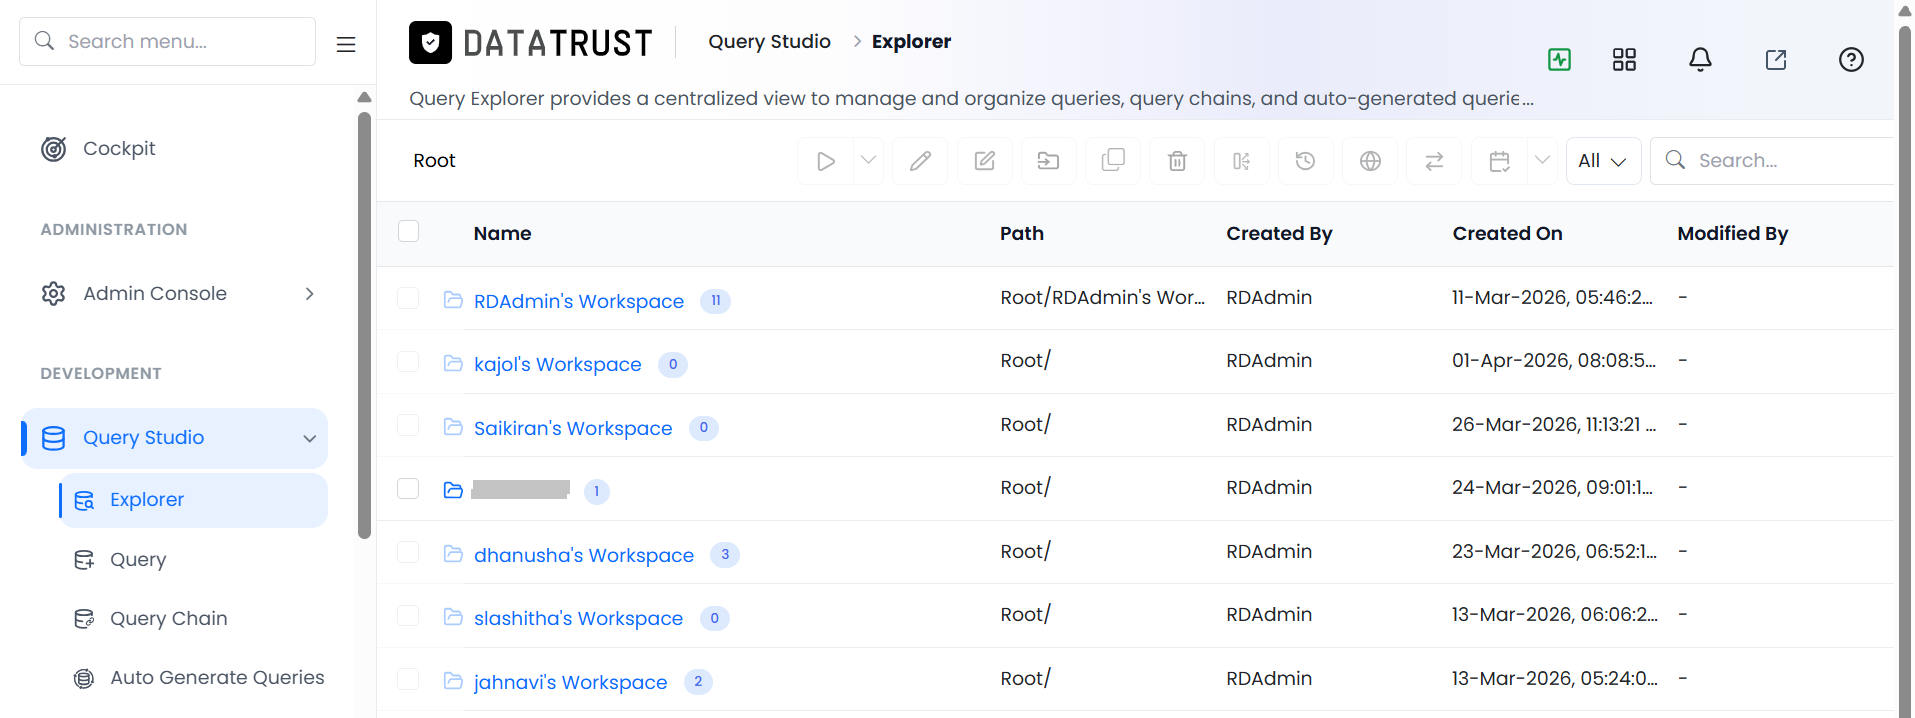Expand the Admin Console chevron
This screenshot has height=718, width=1915.
[310, 294]
